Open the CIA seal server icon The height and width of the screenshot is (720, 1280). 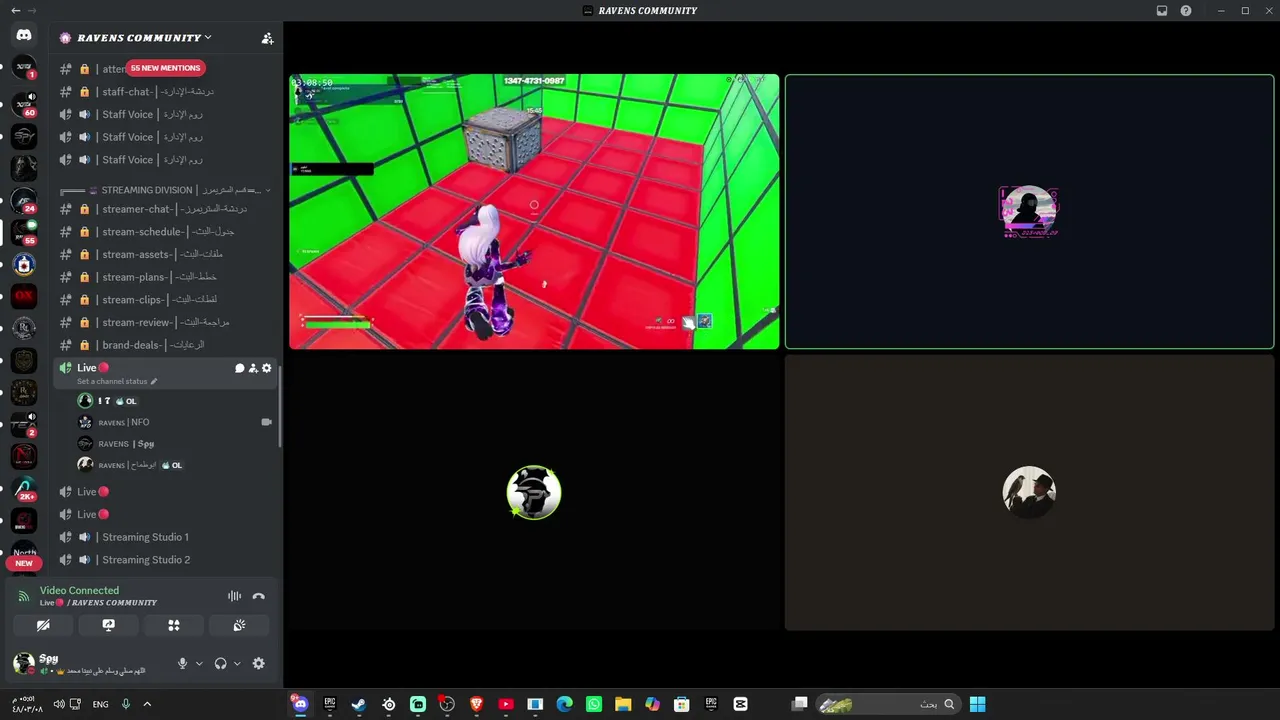click(x=24, y=264)
